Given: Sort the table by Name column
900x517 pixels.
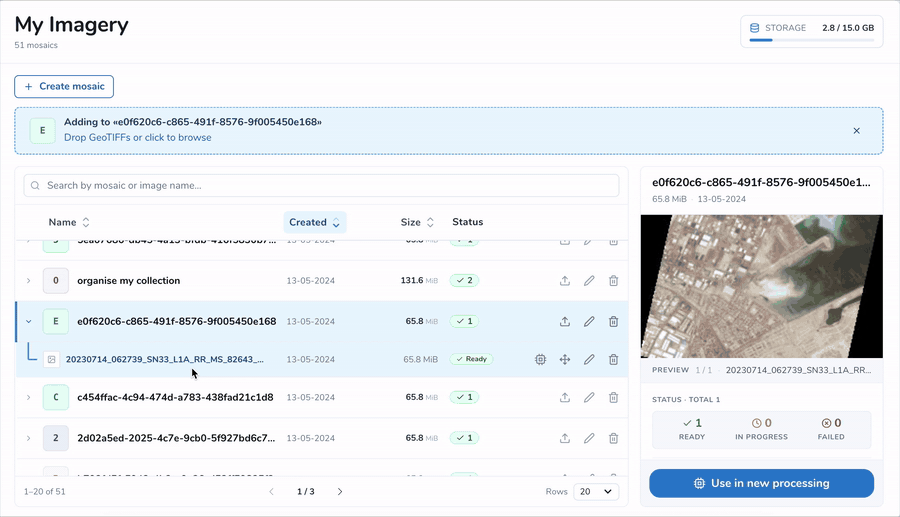Looking at the screenshot, I should [69, 222].
